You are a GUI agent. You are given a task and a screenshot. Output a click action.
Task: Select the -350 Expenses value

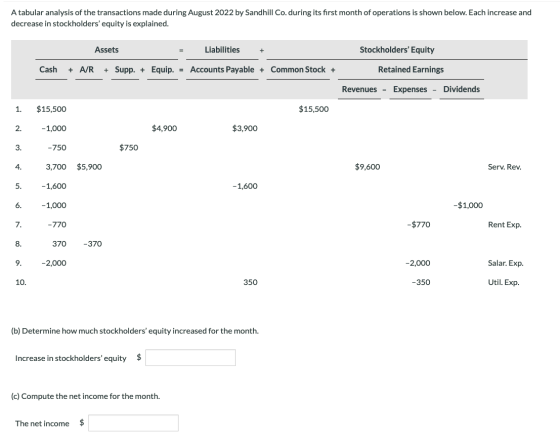[x=421, y=283]
